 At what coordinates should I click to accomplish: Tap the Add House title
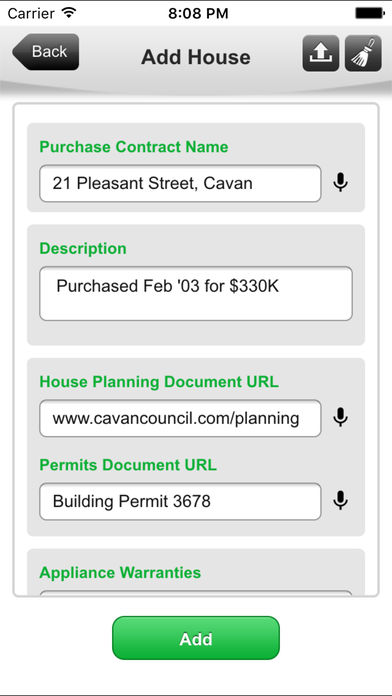(x=196, y=57)
